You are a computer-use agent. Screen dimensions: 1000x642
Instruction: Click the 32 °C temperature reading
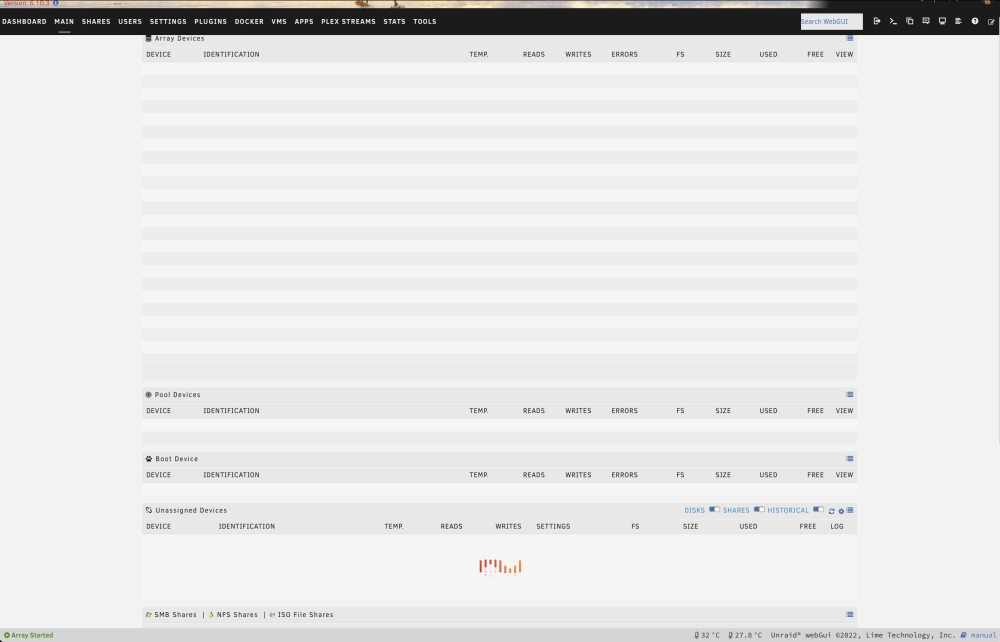click(x=710, y=635)
